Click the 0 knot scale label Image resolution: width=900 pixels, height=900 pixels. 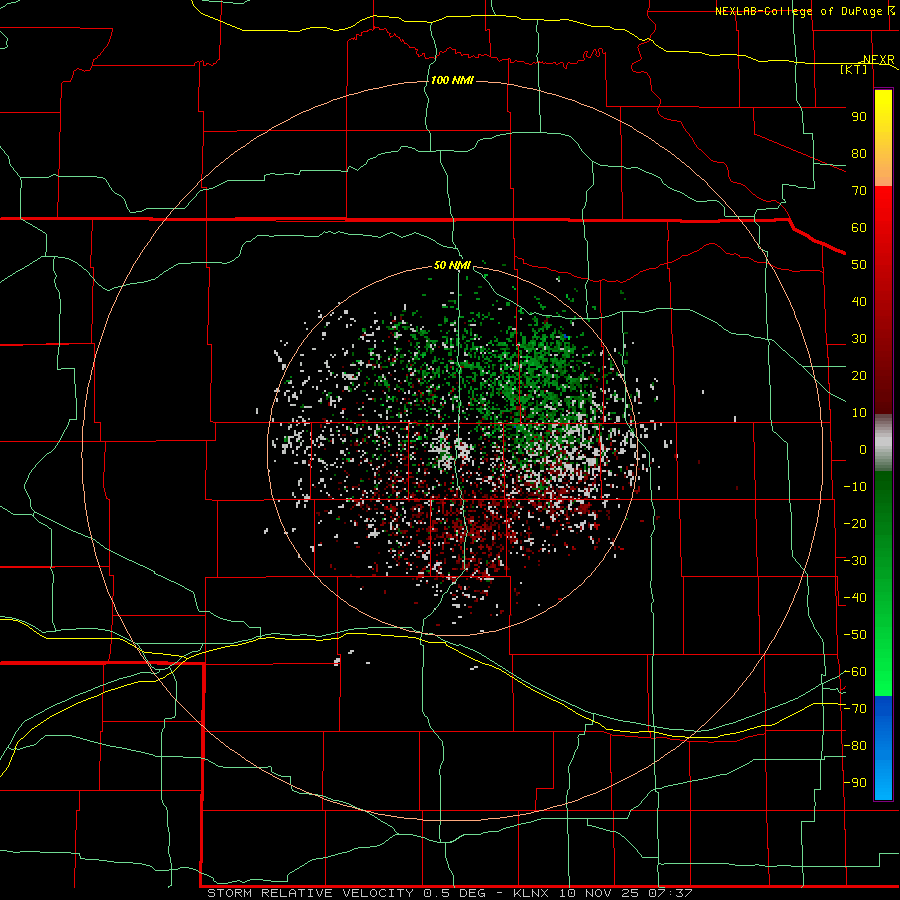[863, 450]
